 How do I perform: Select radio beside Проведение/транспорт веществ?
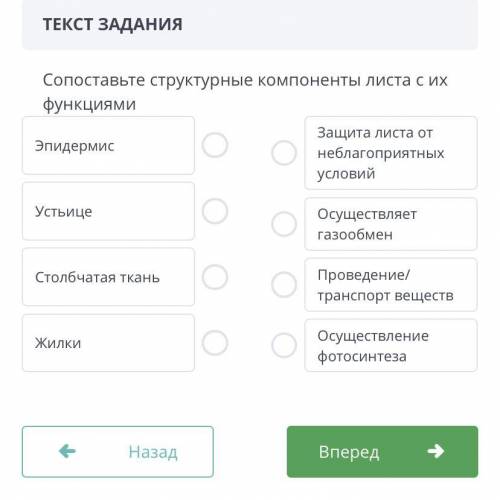(284, 285)
